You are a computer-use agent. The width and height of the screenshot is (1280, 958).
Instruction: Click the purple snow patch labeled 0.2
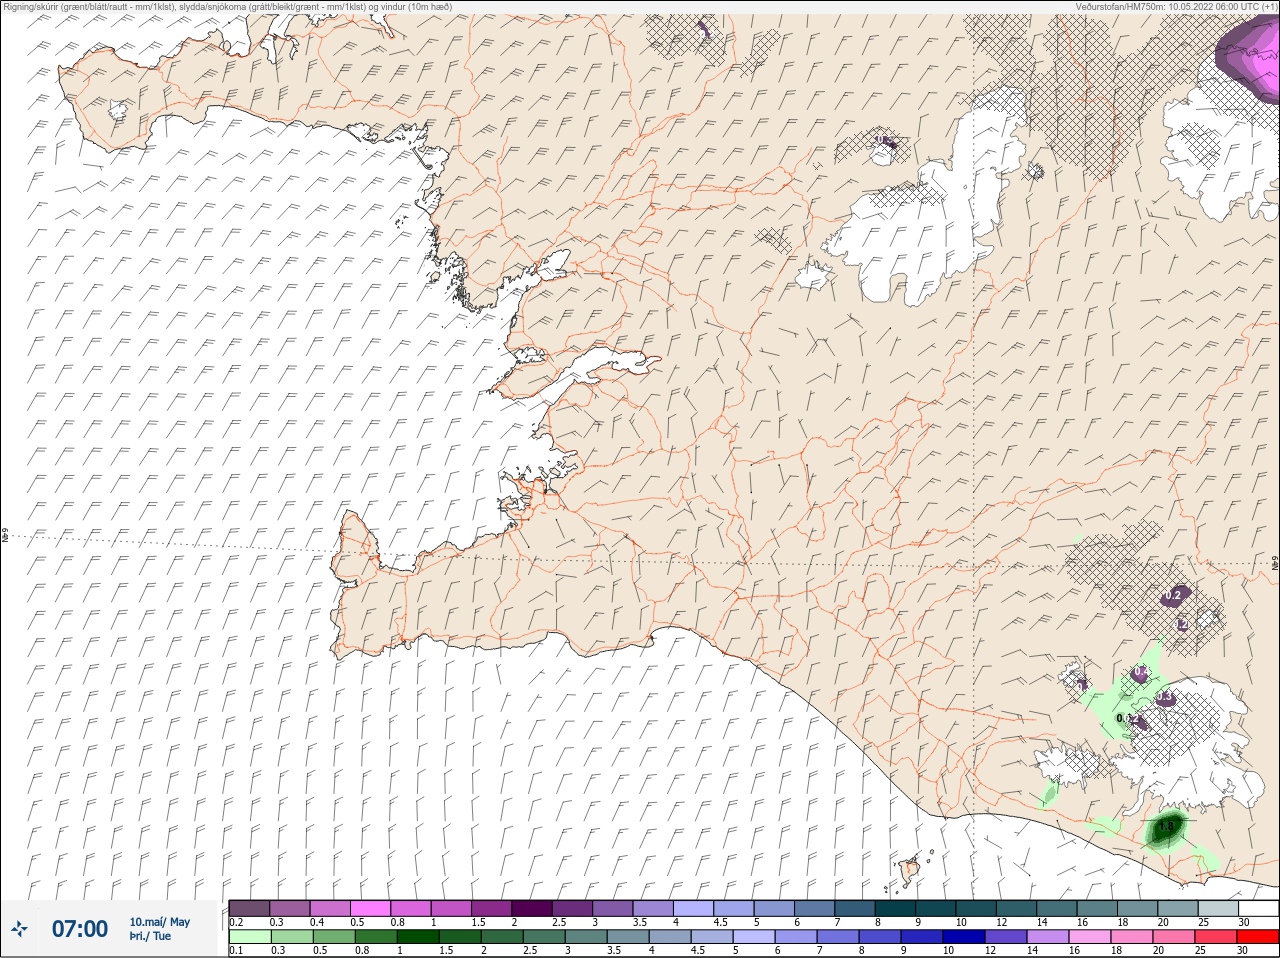1175,595
